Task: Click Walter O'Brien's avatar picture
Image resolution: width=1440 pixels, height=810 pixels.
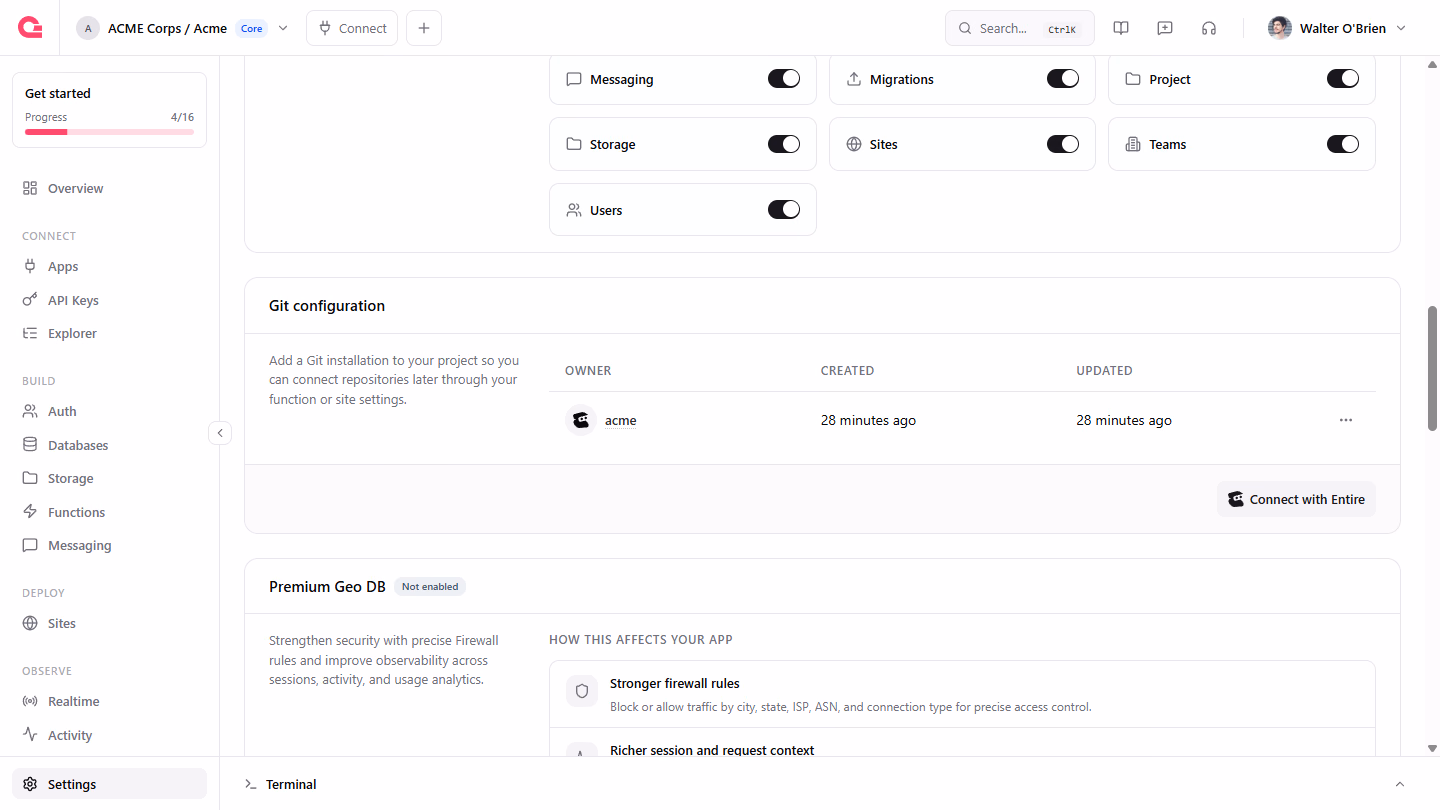Action: [1280, 28]
